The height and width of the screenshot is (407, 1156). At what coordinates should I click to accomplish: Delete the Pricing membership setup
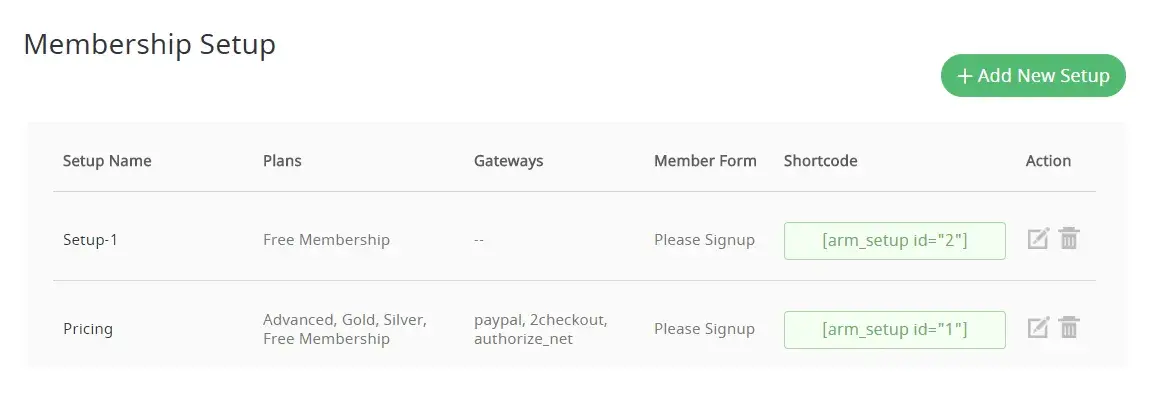pos(1069,328)
